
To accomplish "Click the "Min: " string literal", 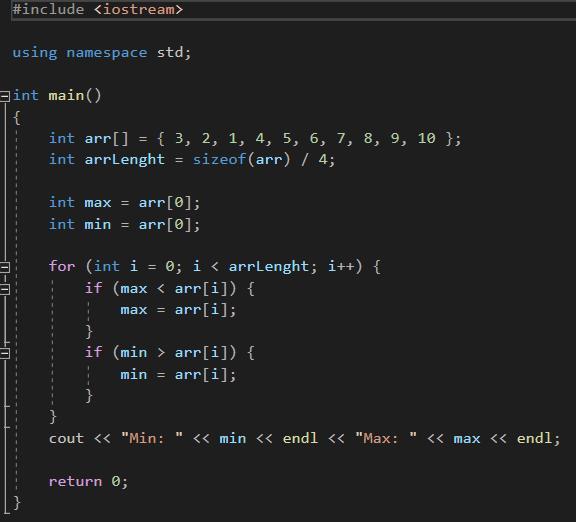I will 152,438.
